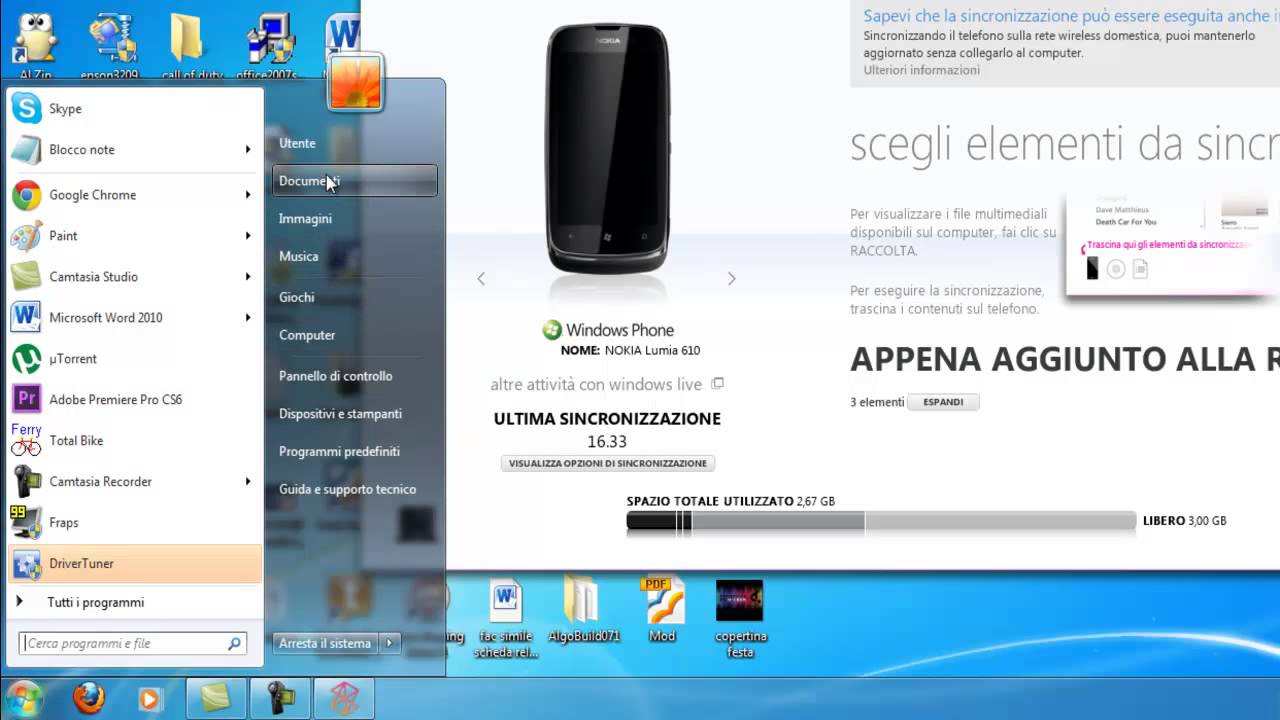Launch µTorrent from the Start menu

tap(134, 359)
